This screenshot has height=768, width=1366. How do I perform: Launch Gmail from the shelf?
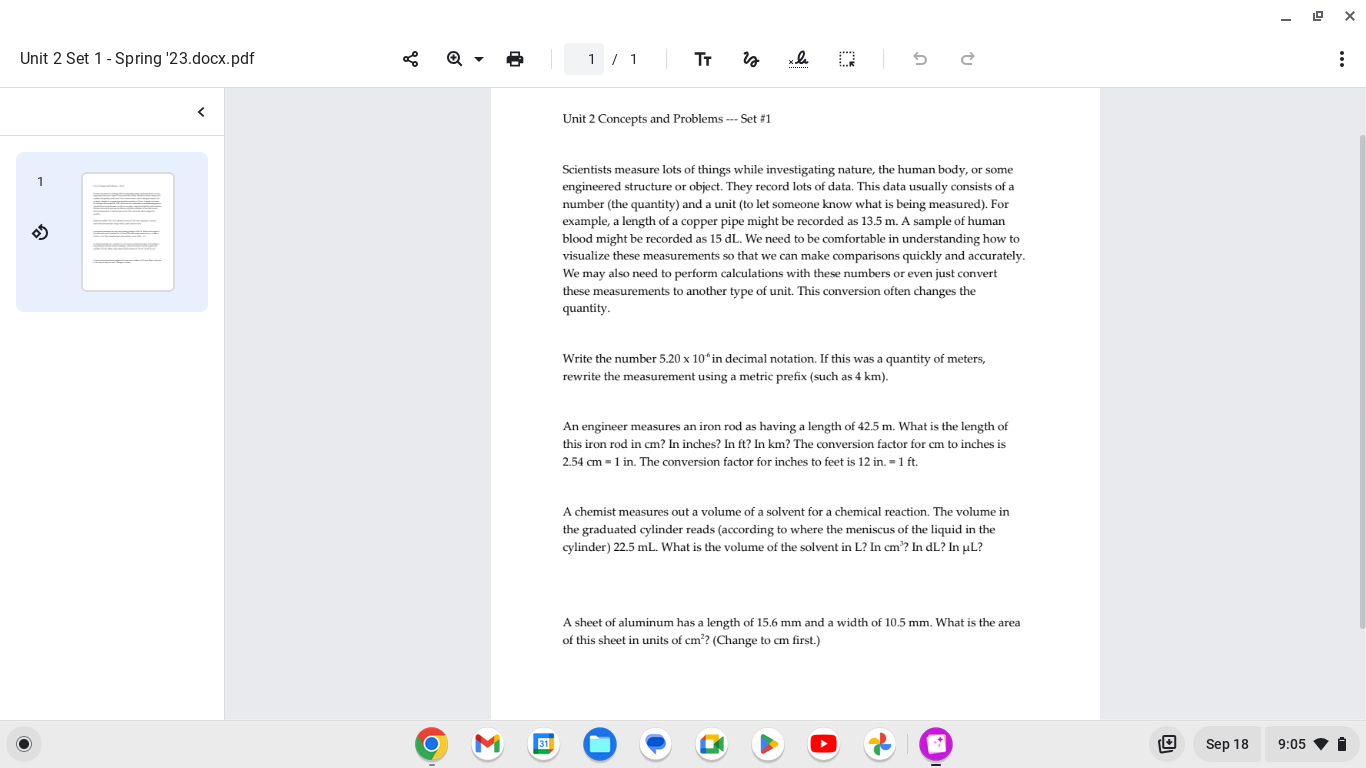487,744
